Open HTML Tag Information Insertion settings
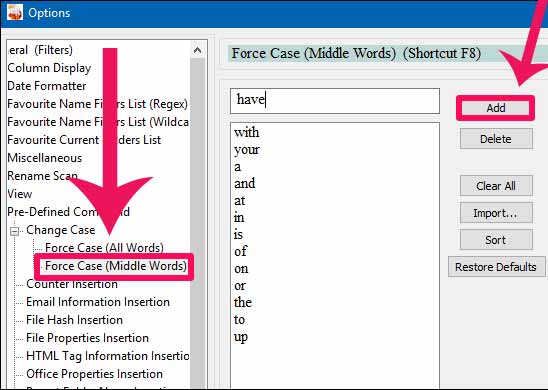The height and width of the screenshot is (390, 548). [108, 356]
